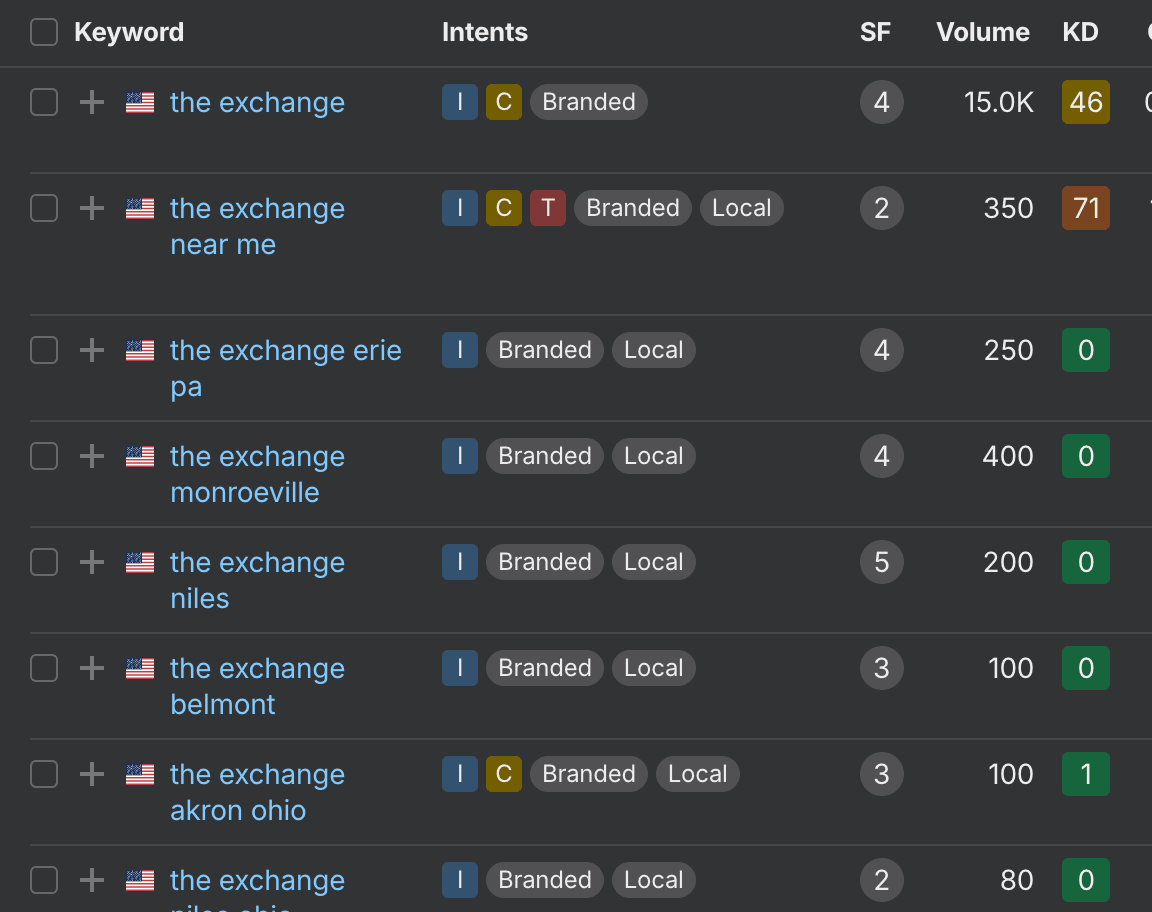Image resolution: width=1152 pixels, height=912 pixels.
Task: Add 'the exchange near me' using plus icon
Action: (x=92, y=208)
